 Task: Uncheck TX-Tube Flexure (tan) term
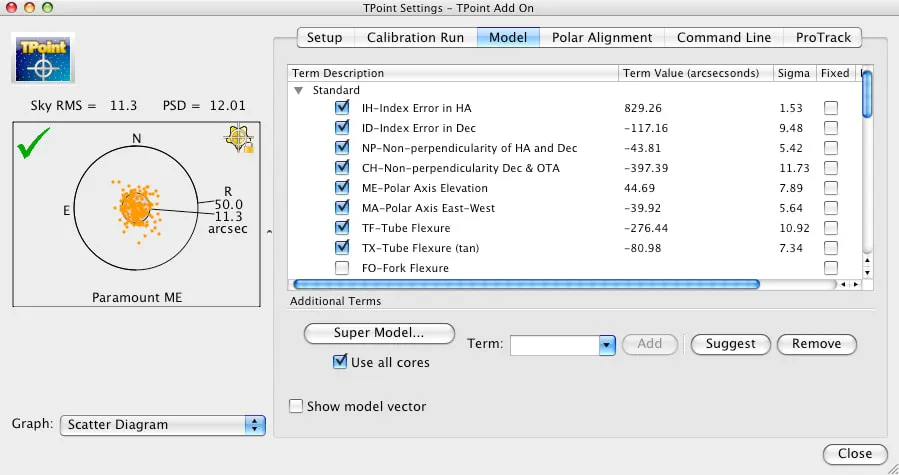342,248
